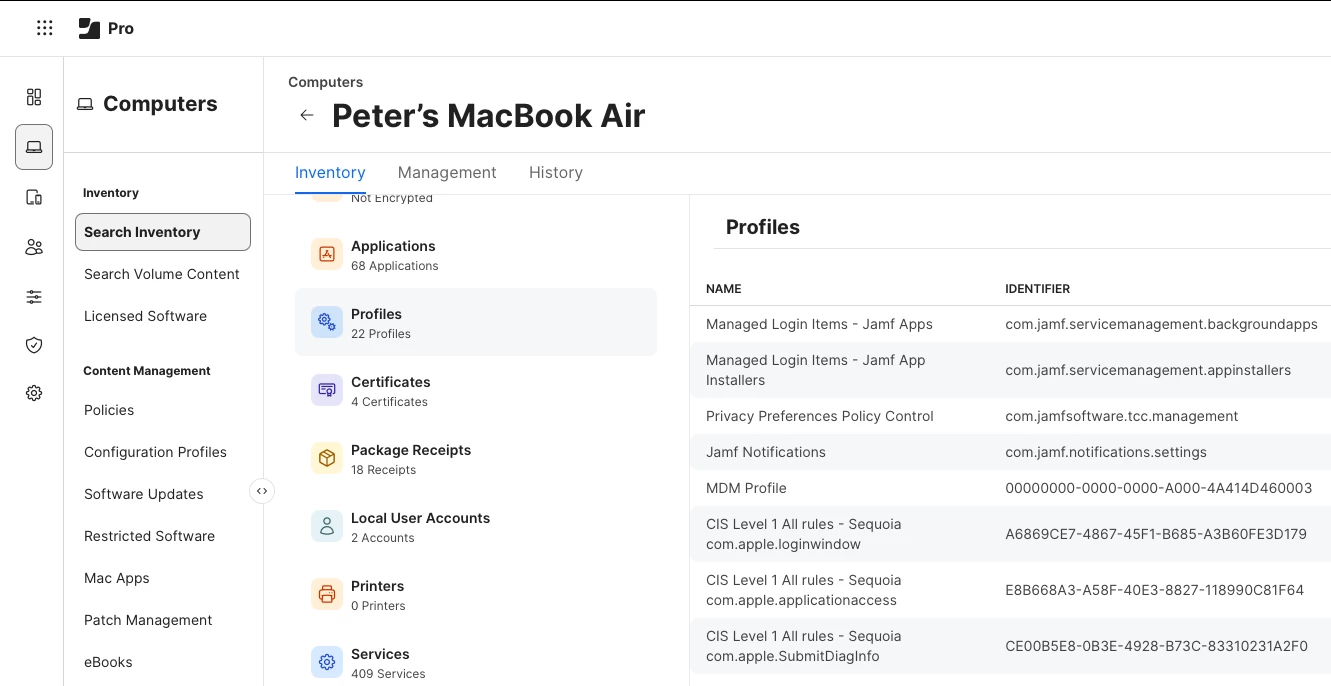This screenshot has height=686, width=1331.
Task: Click identifier com.jamf.notifications.settings
Action: [x=1106, y=452]
